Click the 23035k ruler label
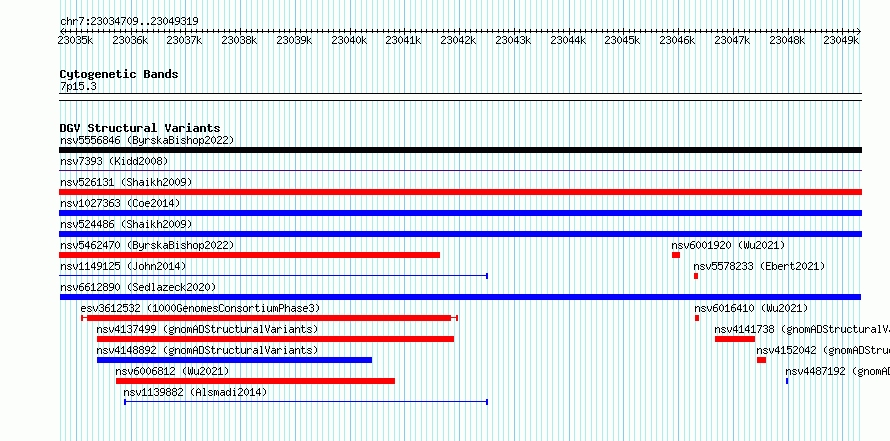This screenshot has height=441, width=890. (76, 40)
